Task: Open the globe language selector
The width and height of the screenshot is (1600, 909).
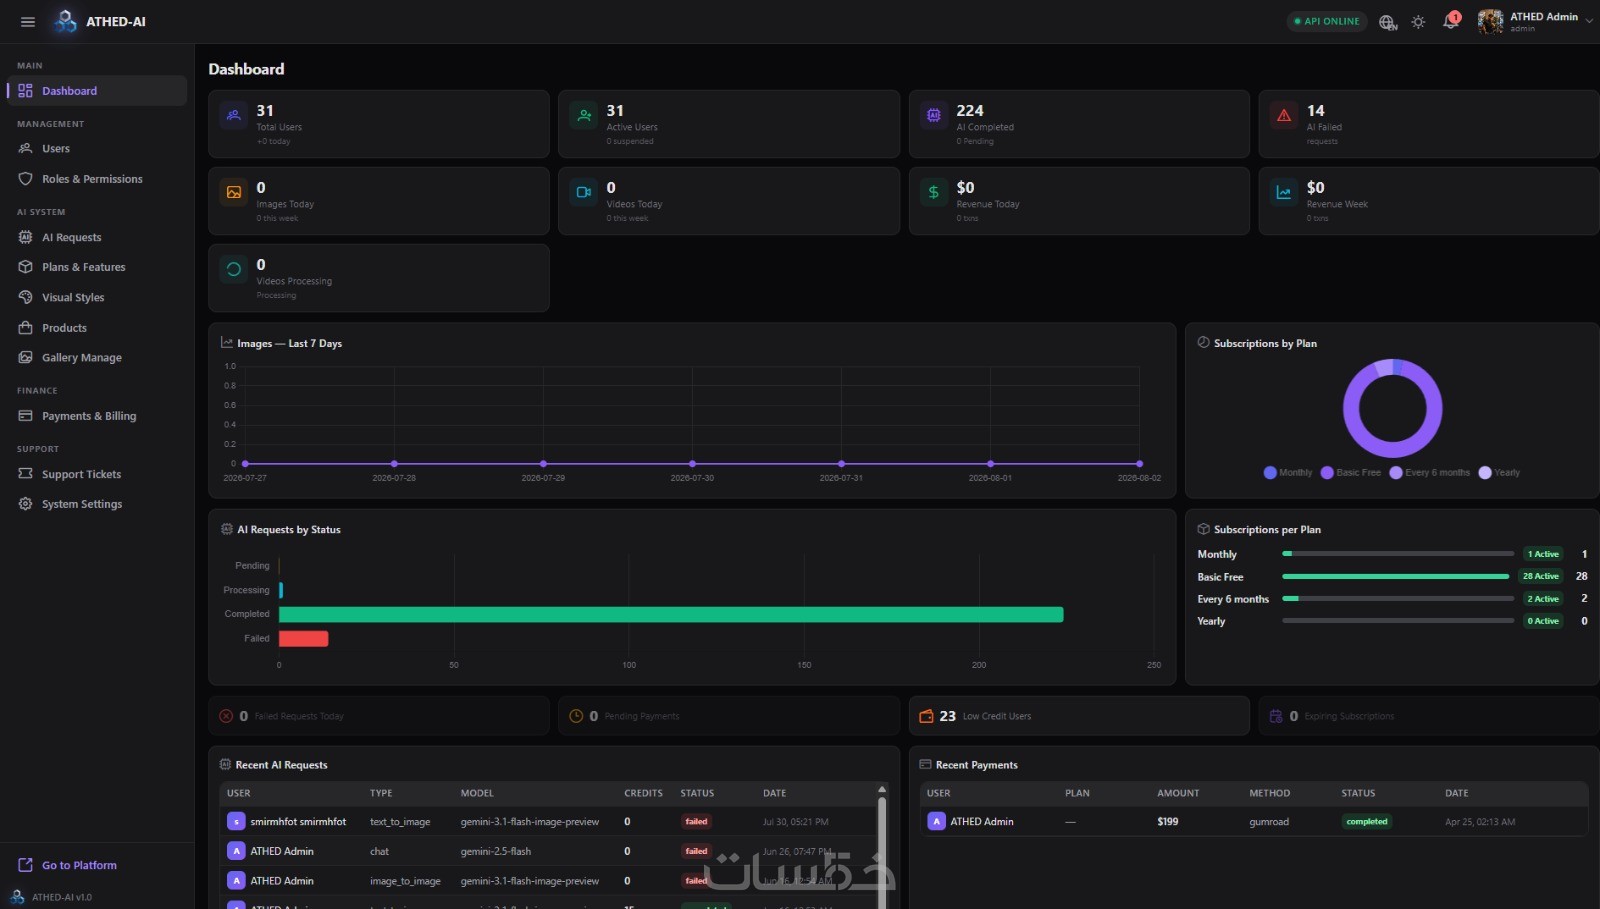Action: [1388, 22]
